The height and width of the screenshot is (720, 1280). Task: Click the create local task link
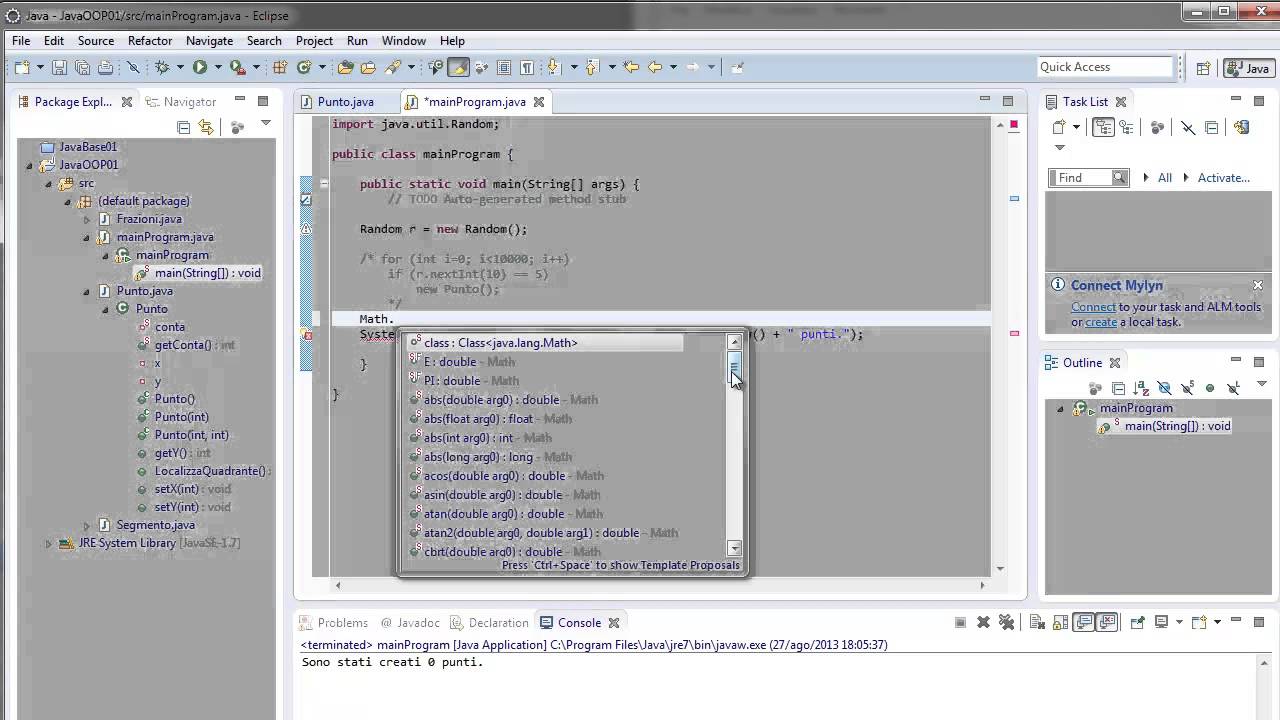tap(1101, 322)
